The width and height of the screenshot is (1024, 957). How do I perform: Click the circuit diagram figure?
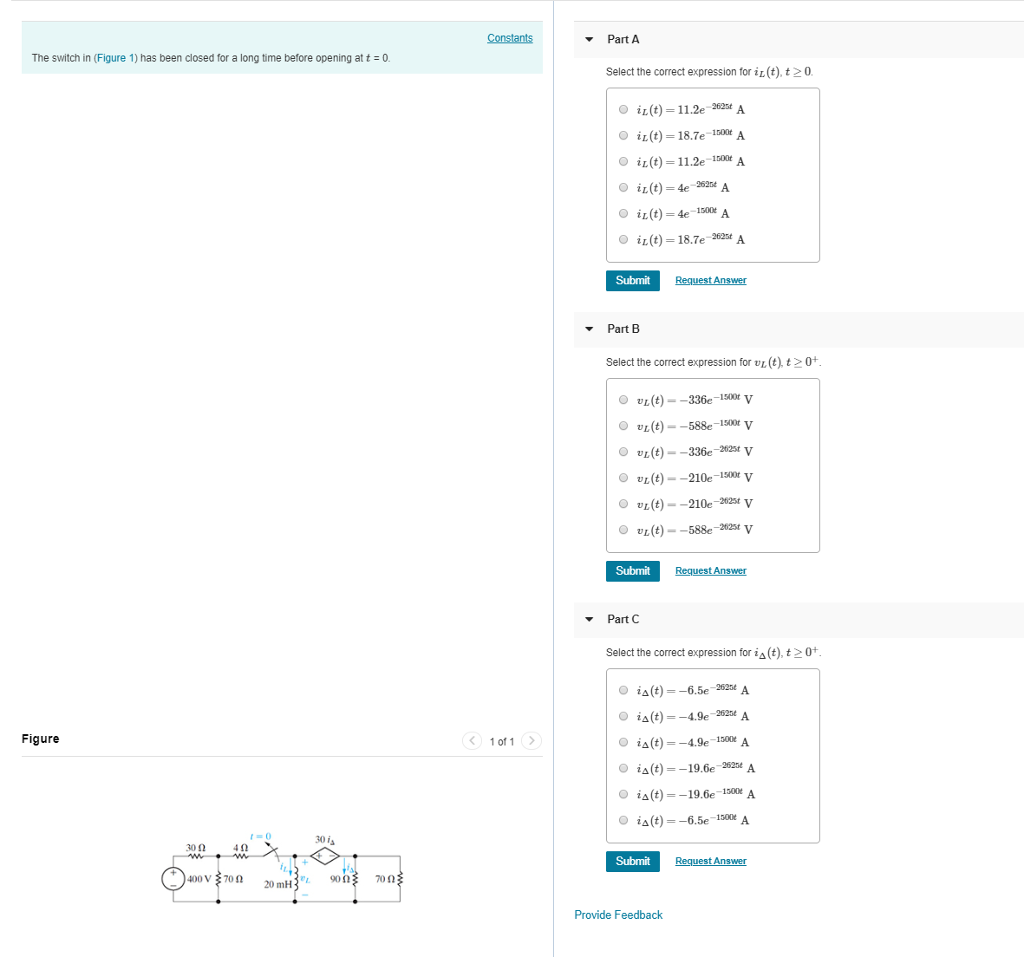[x=282, y=868]
